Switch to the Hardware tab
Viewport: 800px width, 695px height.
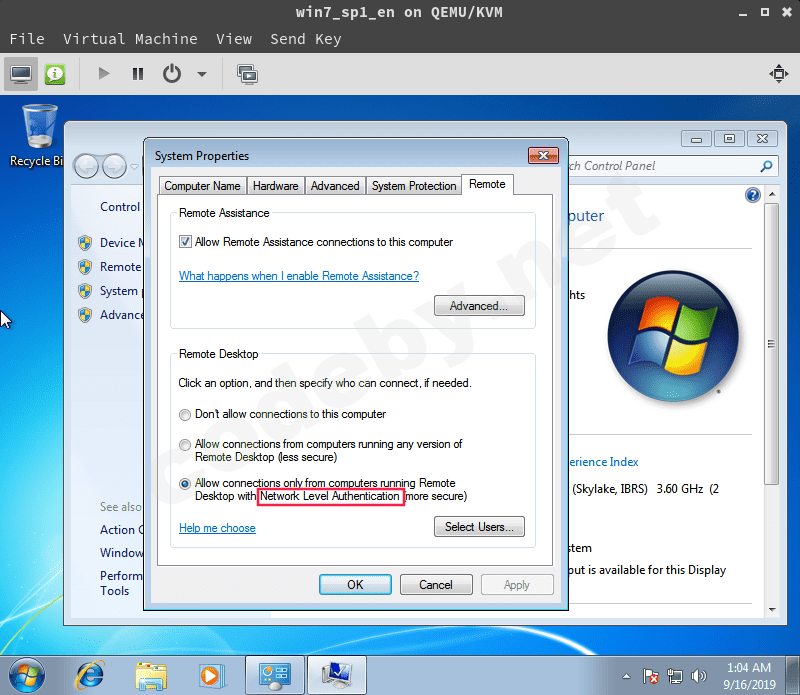click(276, 186)
